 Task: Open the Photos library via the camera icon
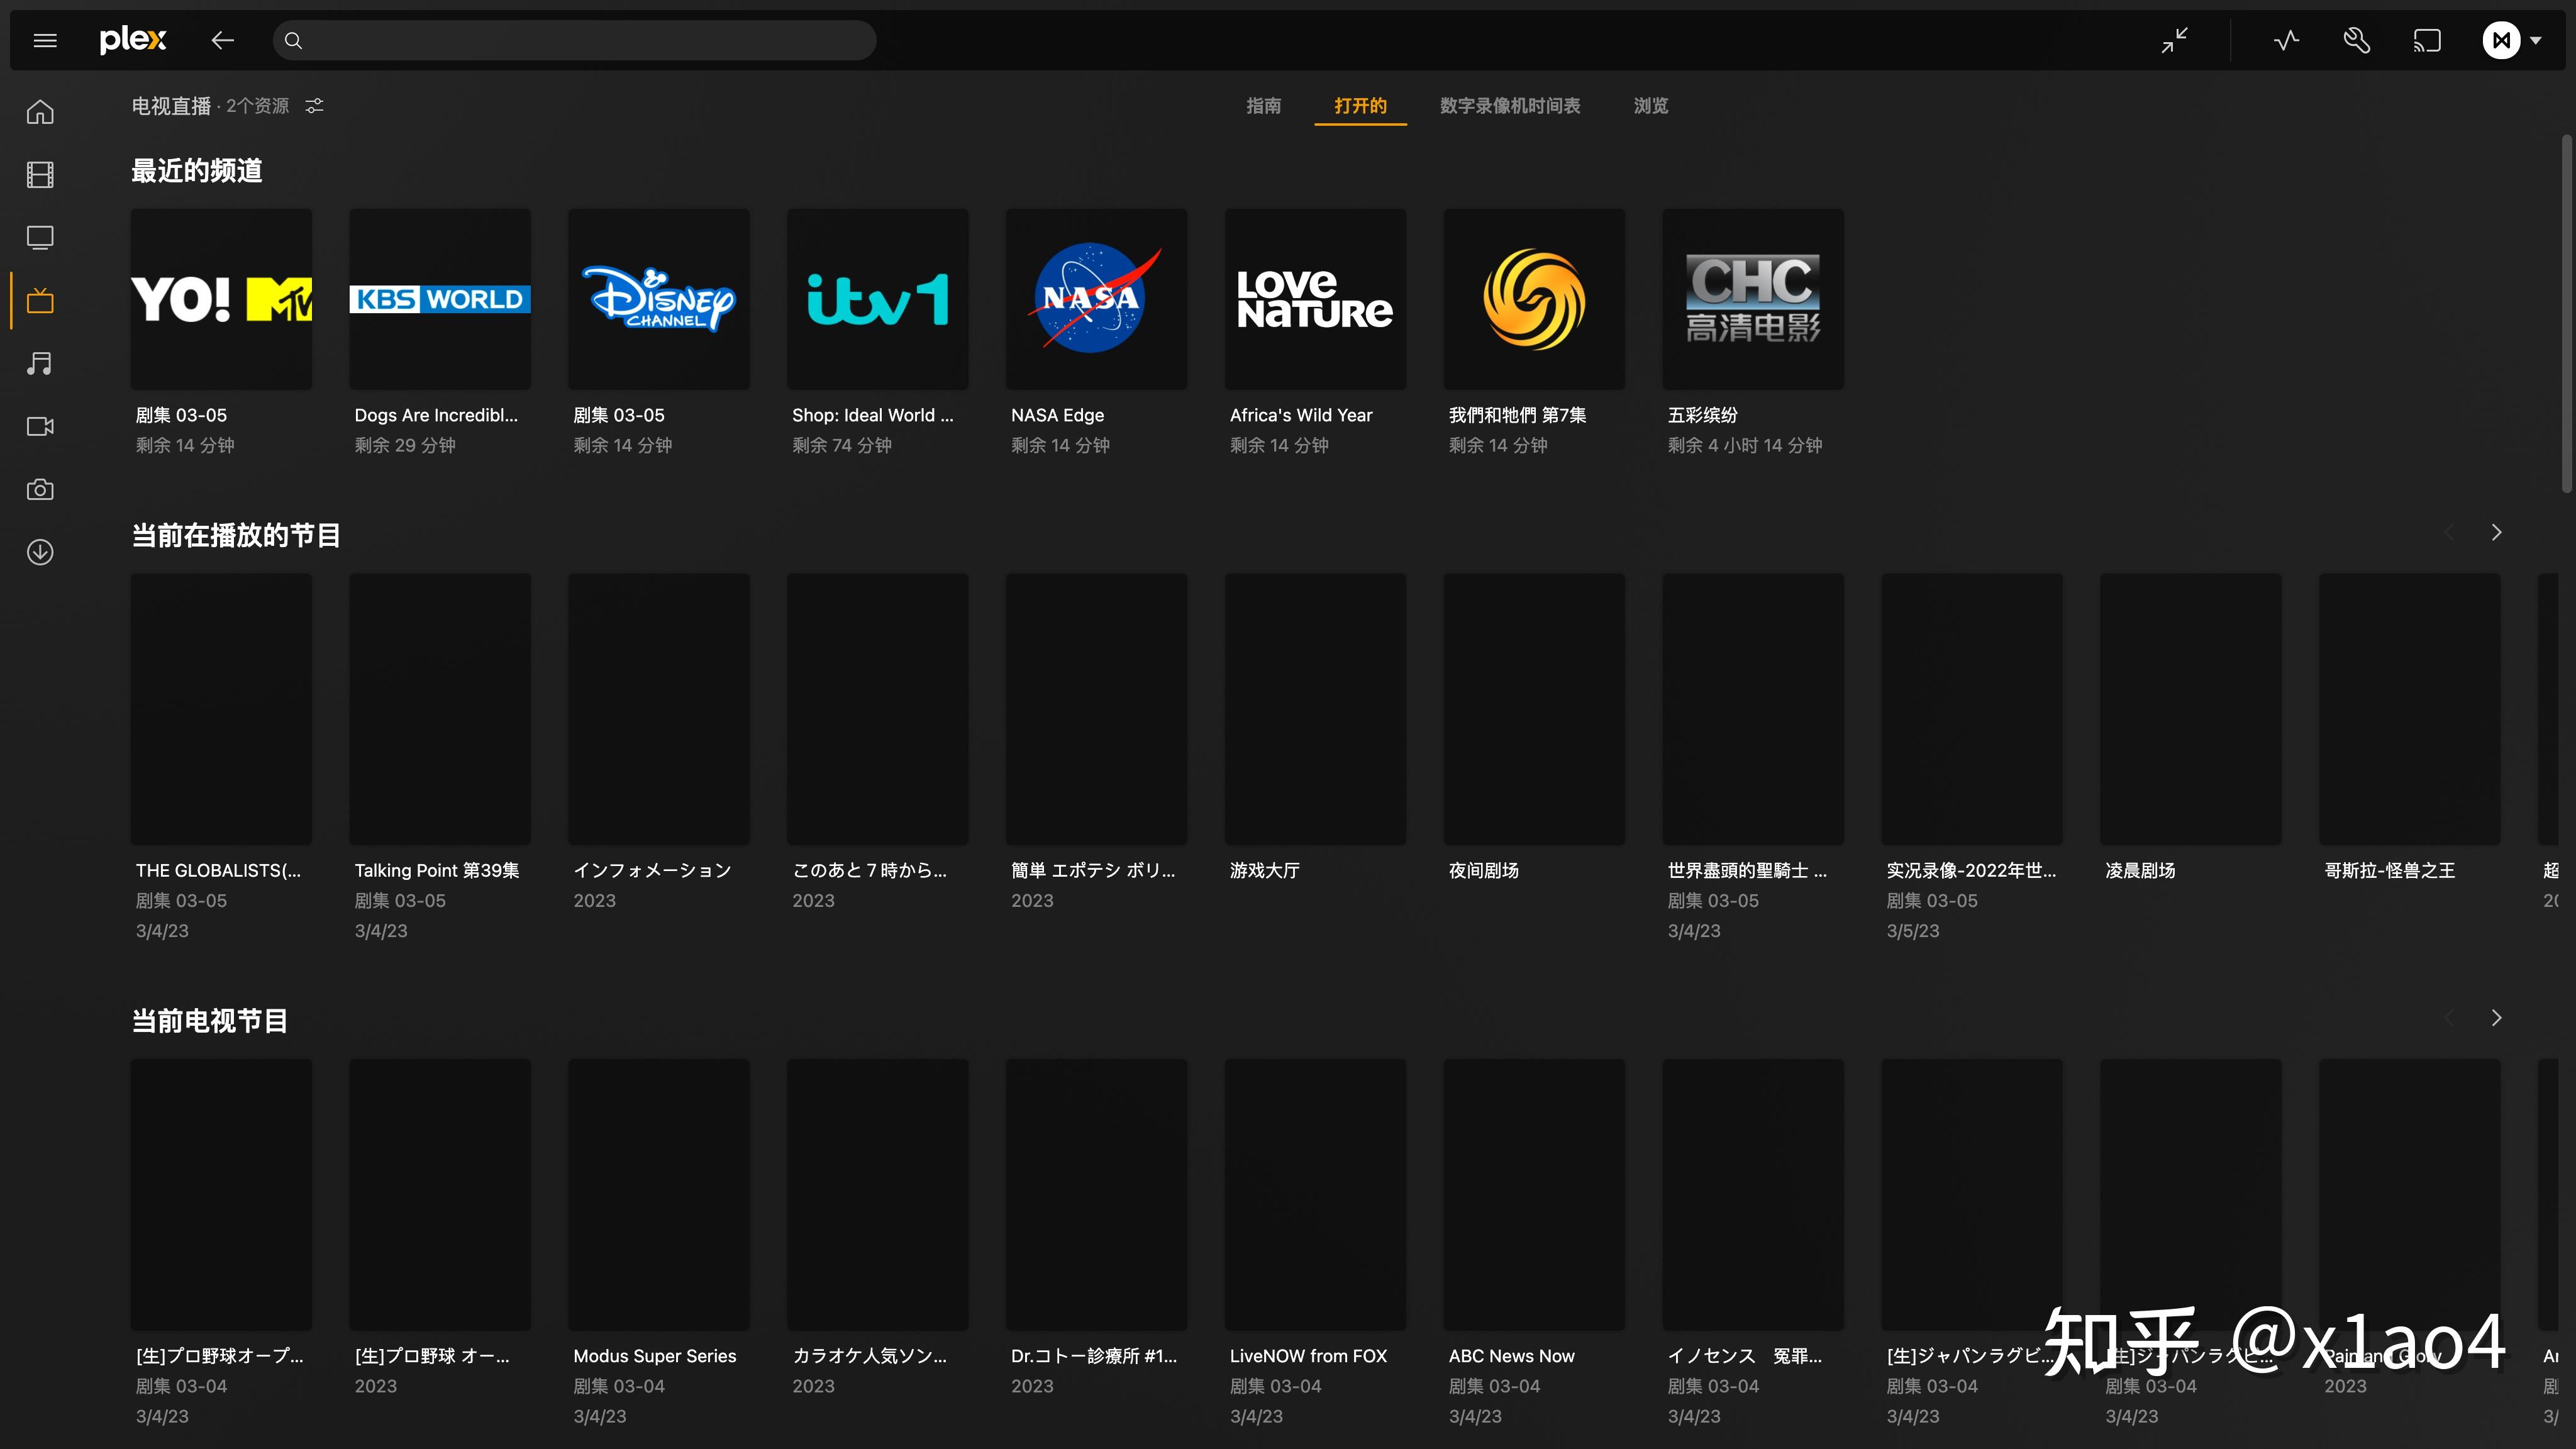point(40,489)
